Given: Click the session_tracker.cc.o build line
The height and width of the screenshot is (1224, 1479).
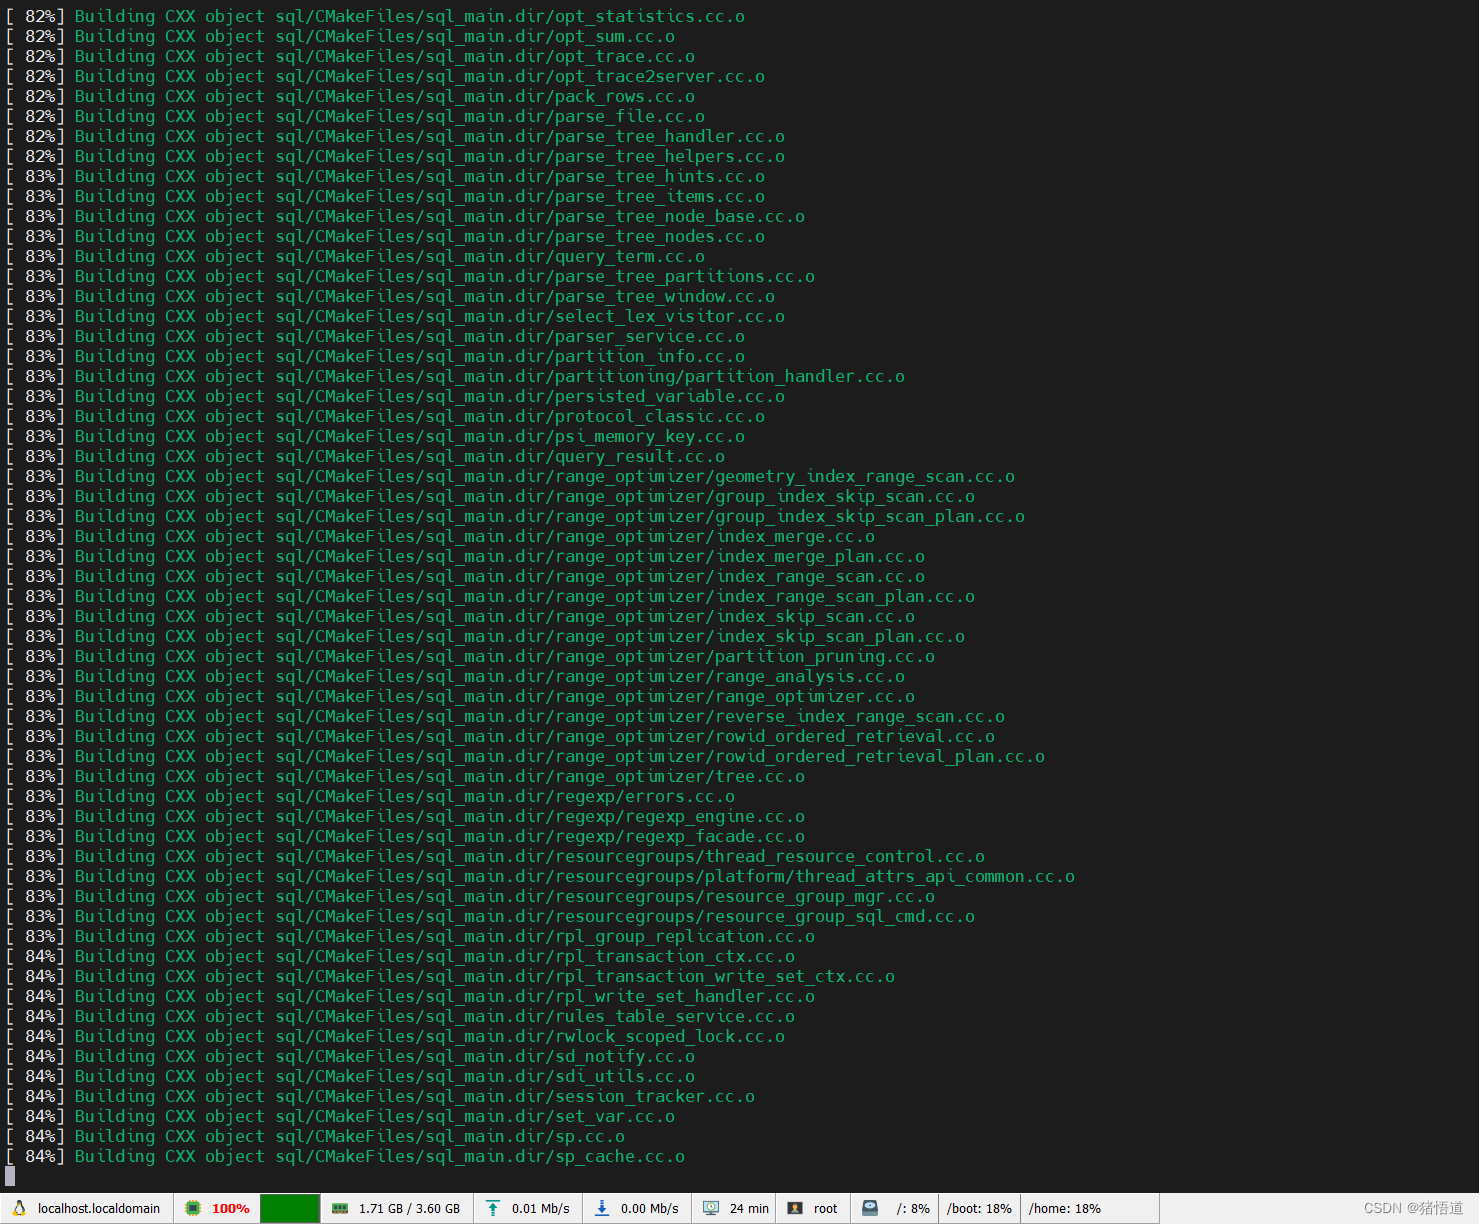Looking at the screenshot, I should pyautogui.click(x=380, y=1096).
